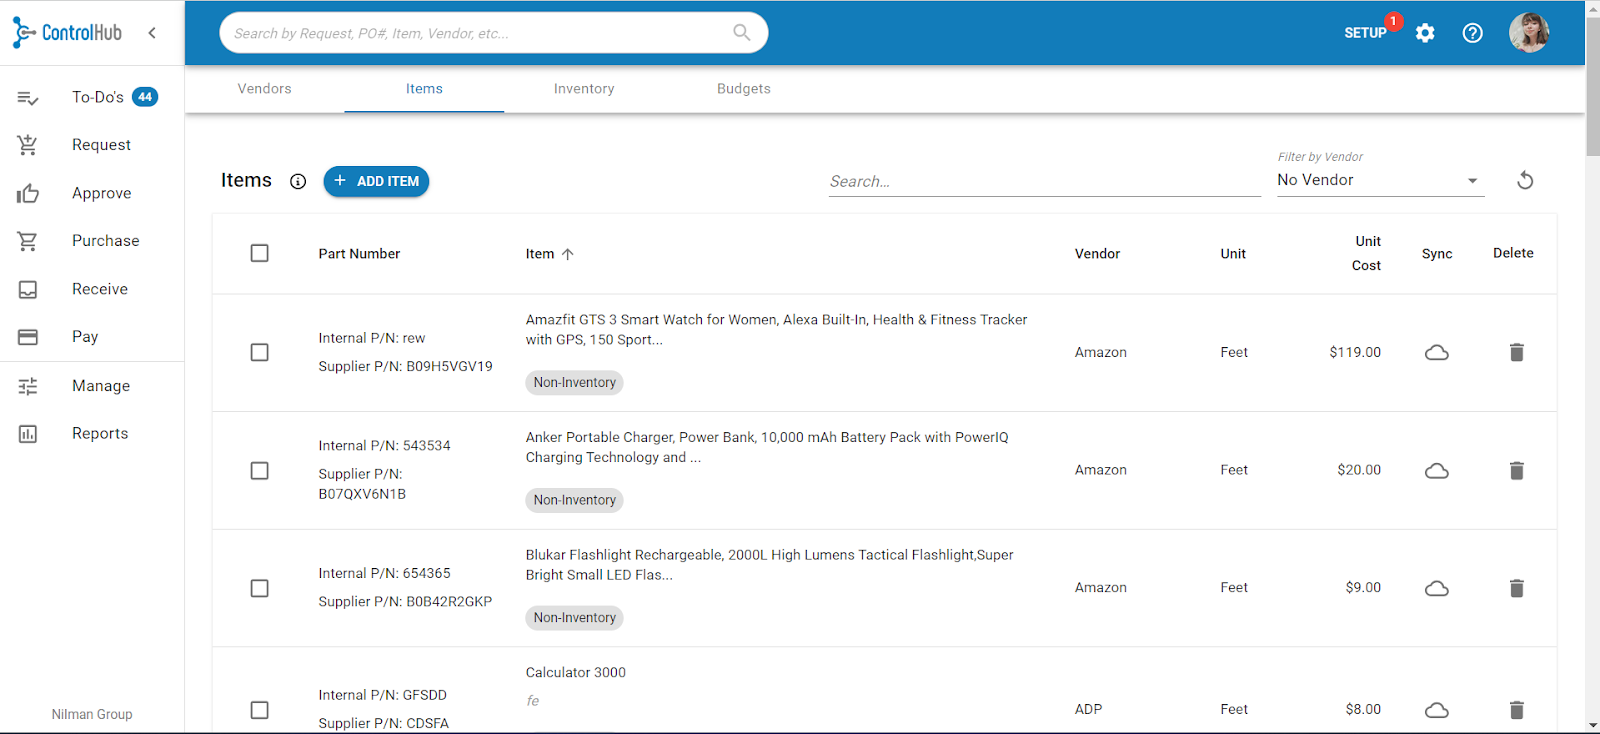Sort by Unit Cost column header
The image size is (1600, 734).
[1367, 253]
